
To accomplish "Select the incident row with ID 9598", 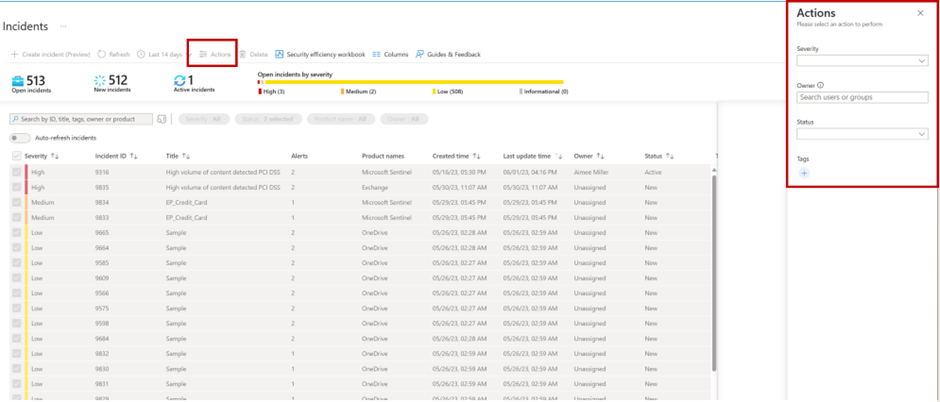I will 361,323.
